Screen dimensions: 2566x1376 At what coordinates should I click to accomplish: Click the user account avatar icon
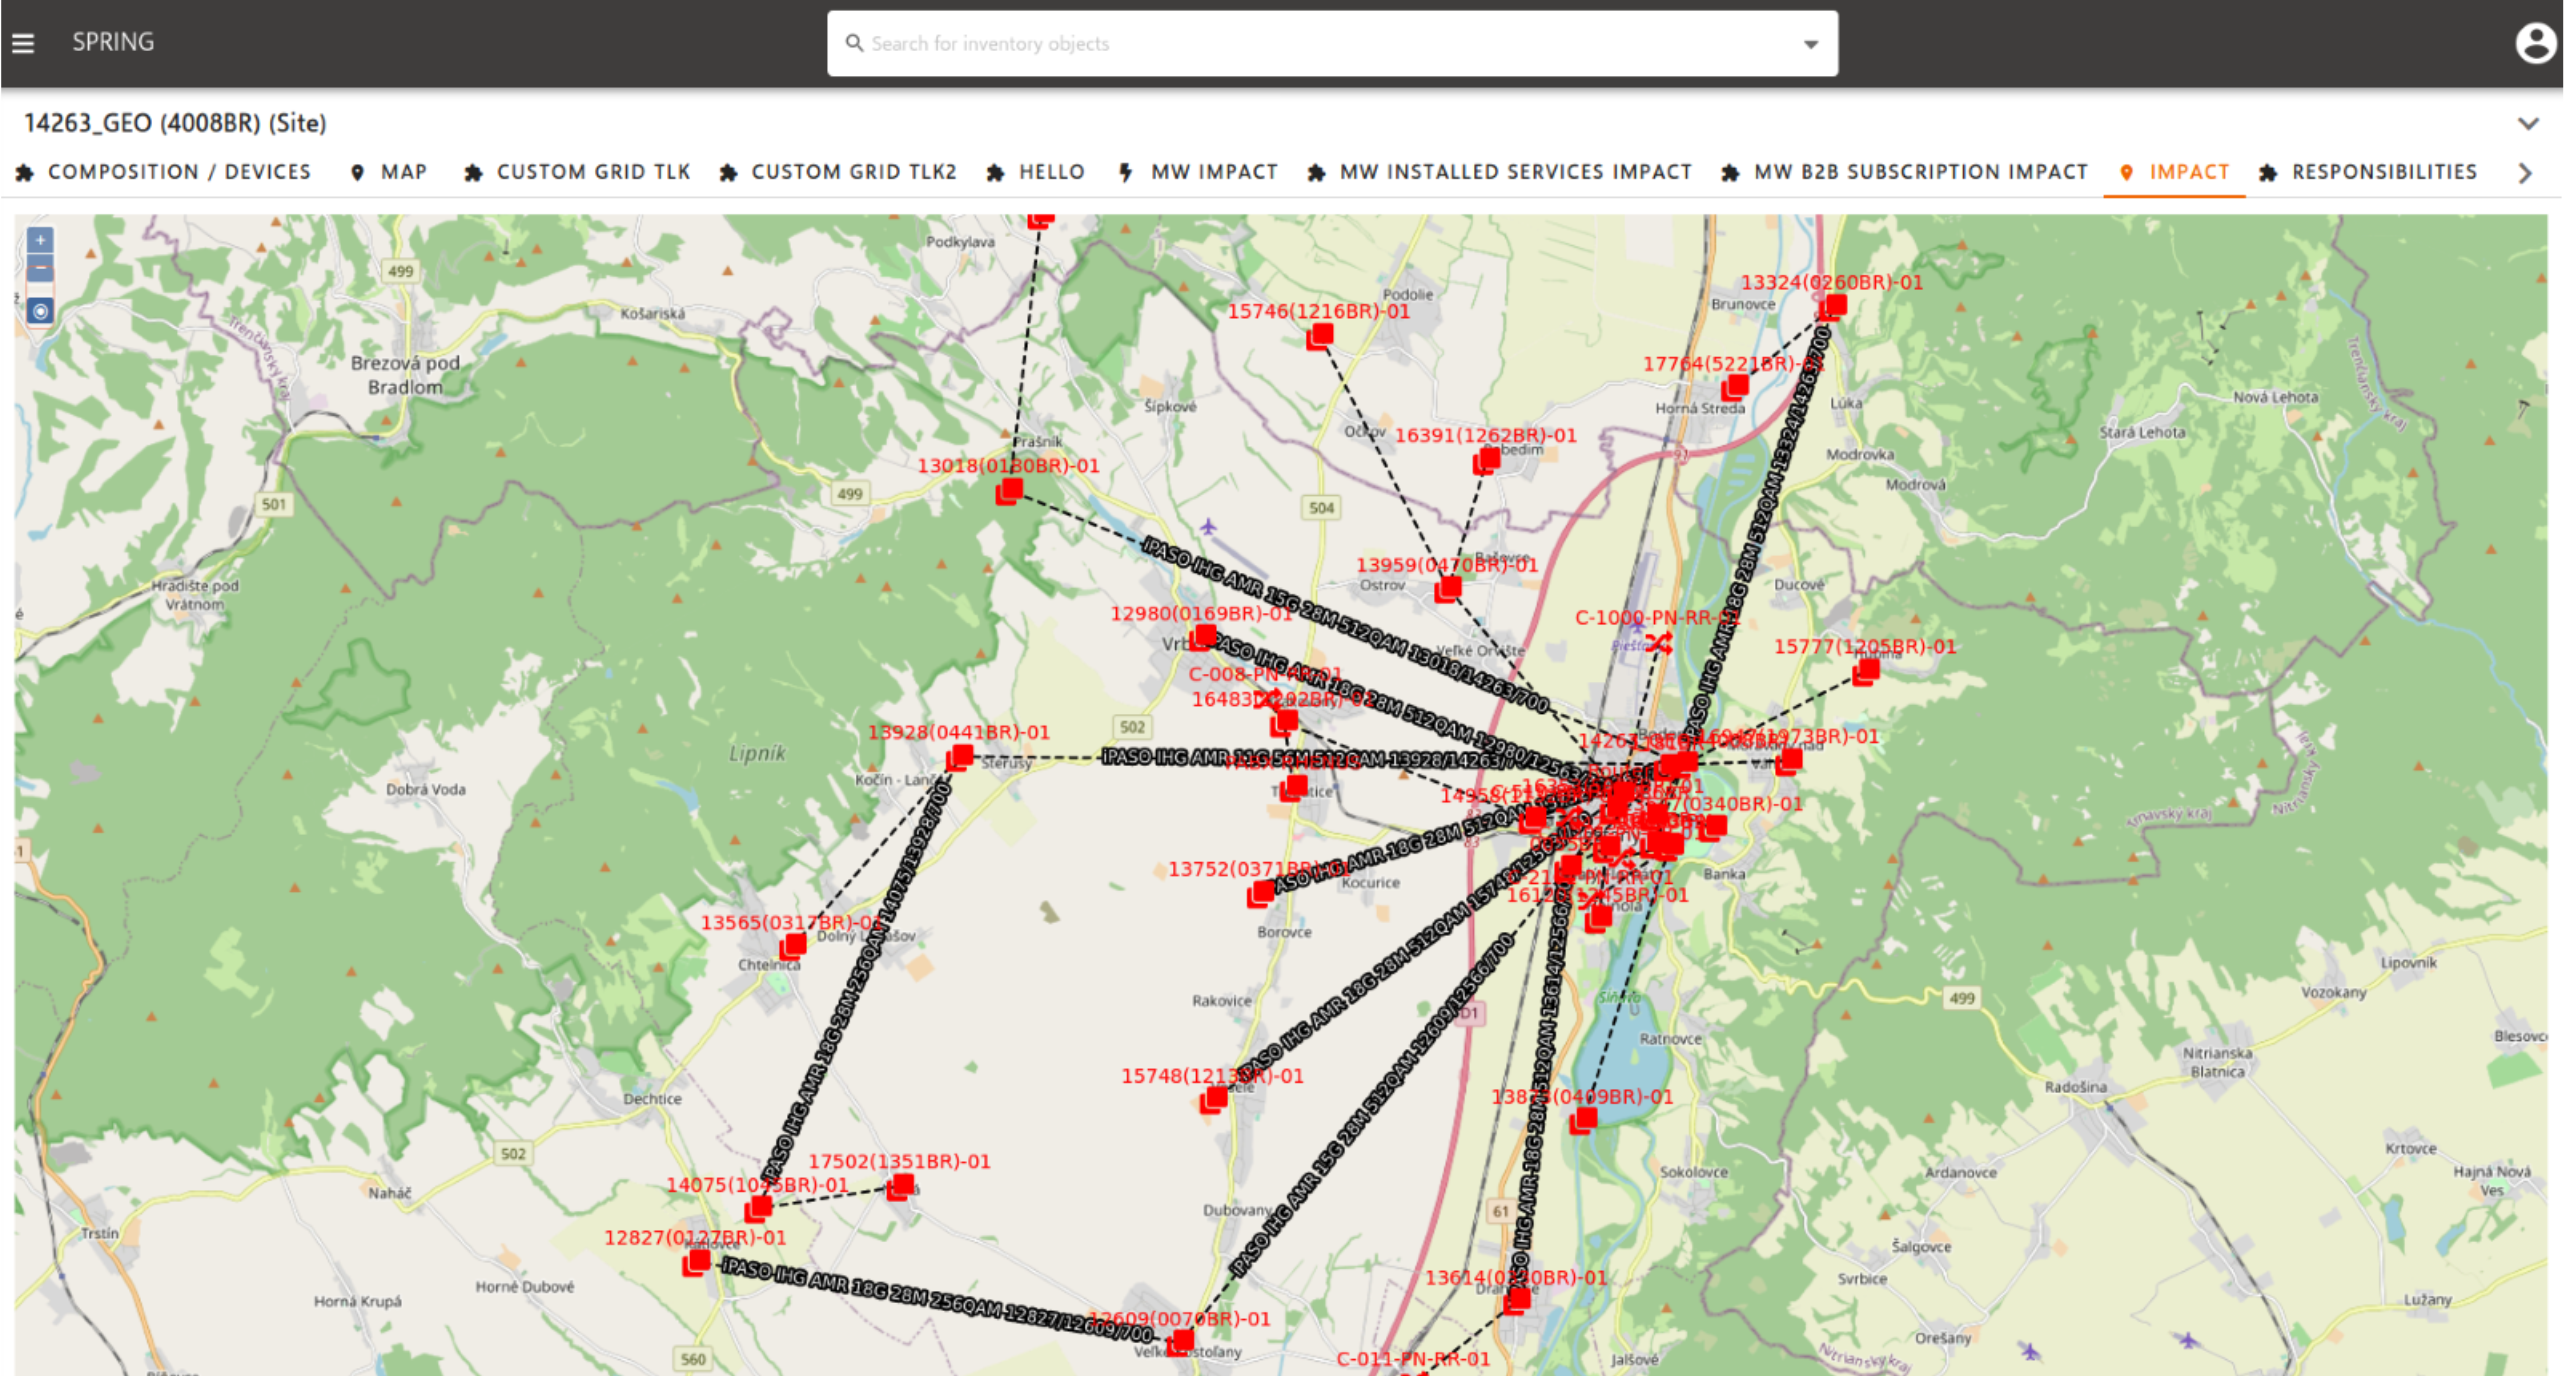coord(2535,43)
